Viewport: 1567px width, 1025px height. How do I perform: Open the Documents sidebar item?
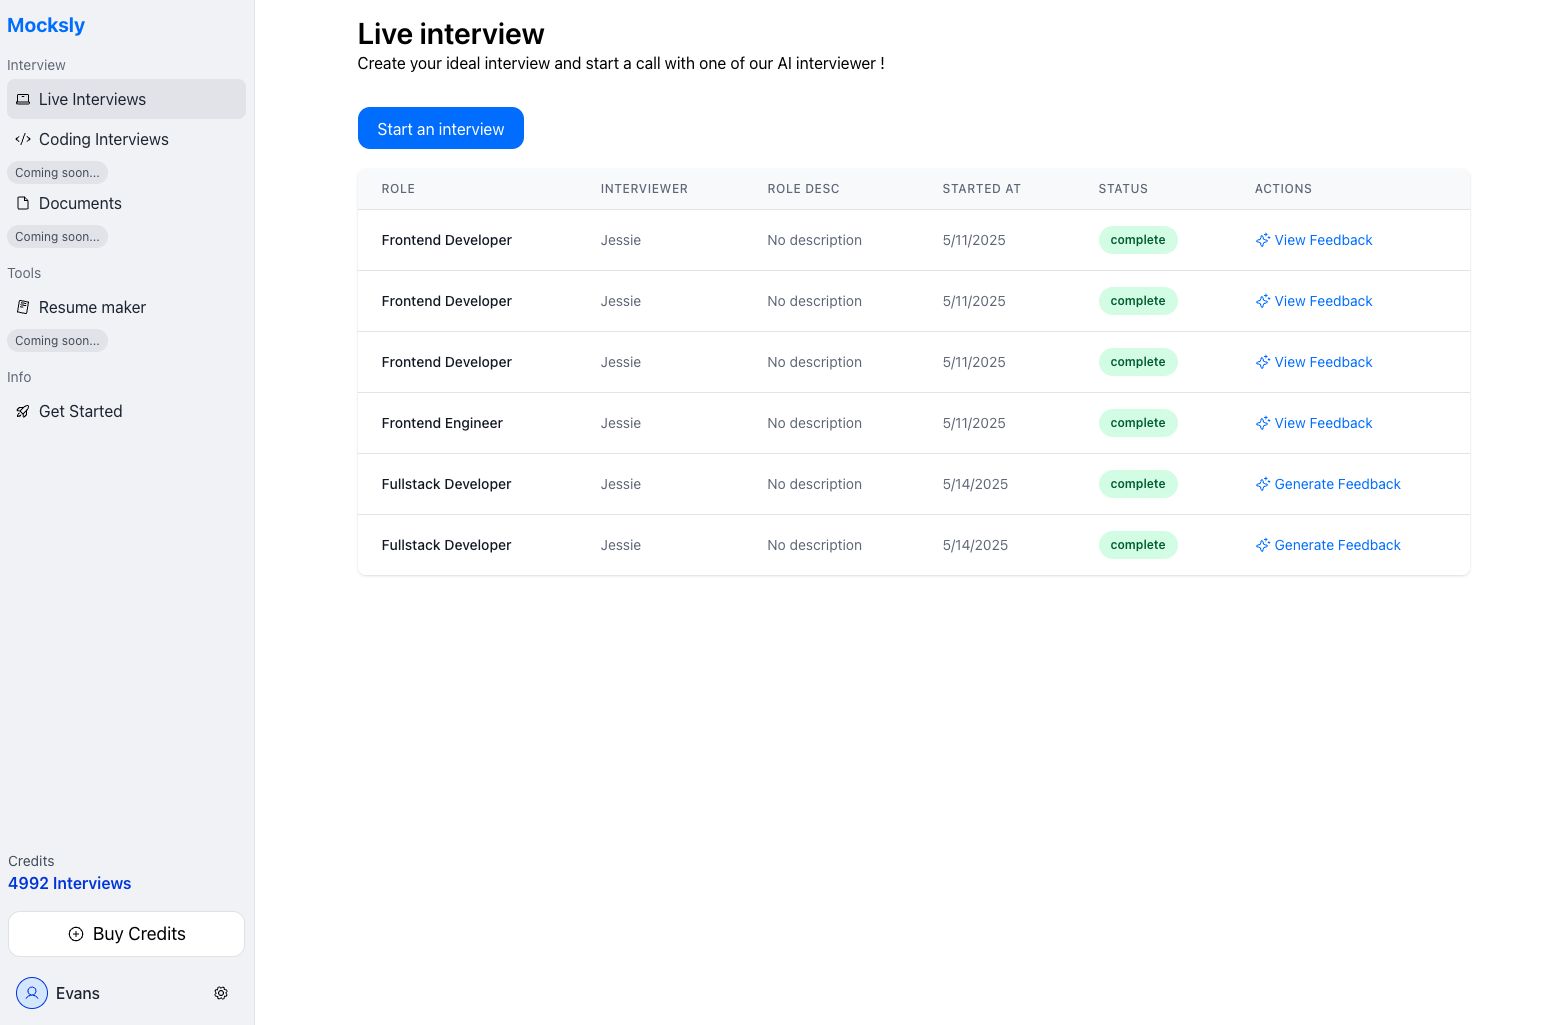coord(126,203)
